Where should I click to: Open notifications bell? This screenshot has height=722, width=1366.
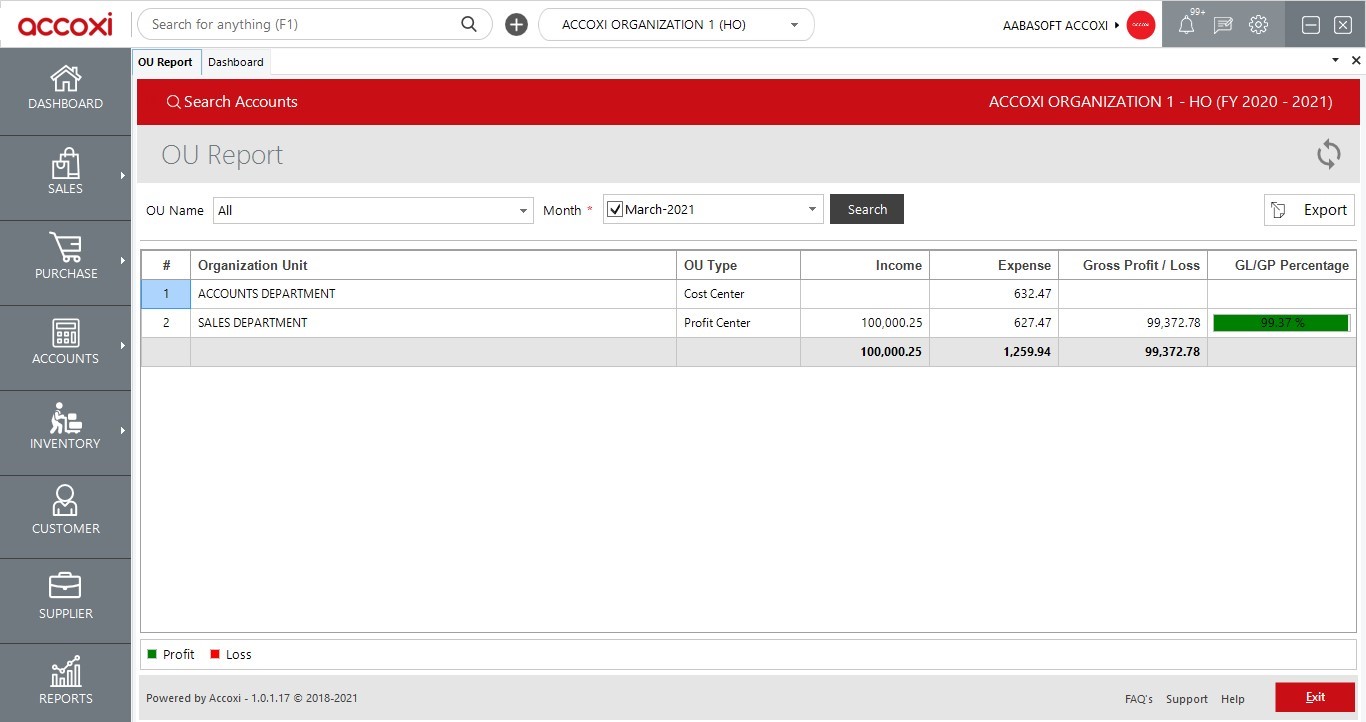(1186, 24)
